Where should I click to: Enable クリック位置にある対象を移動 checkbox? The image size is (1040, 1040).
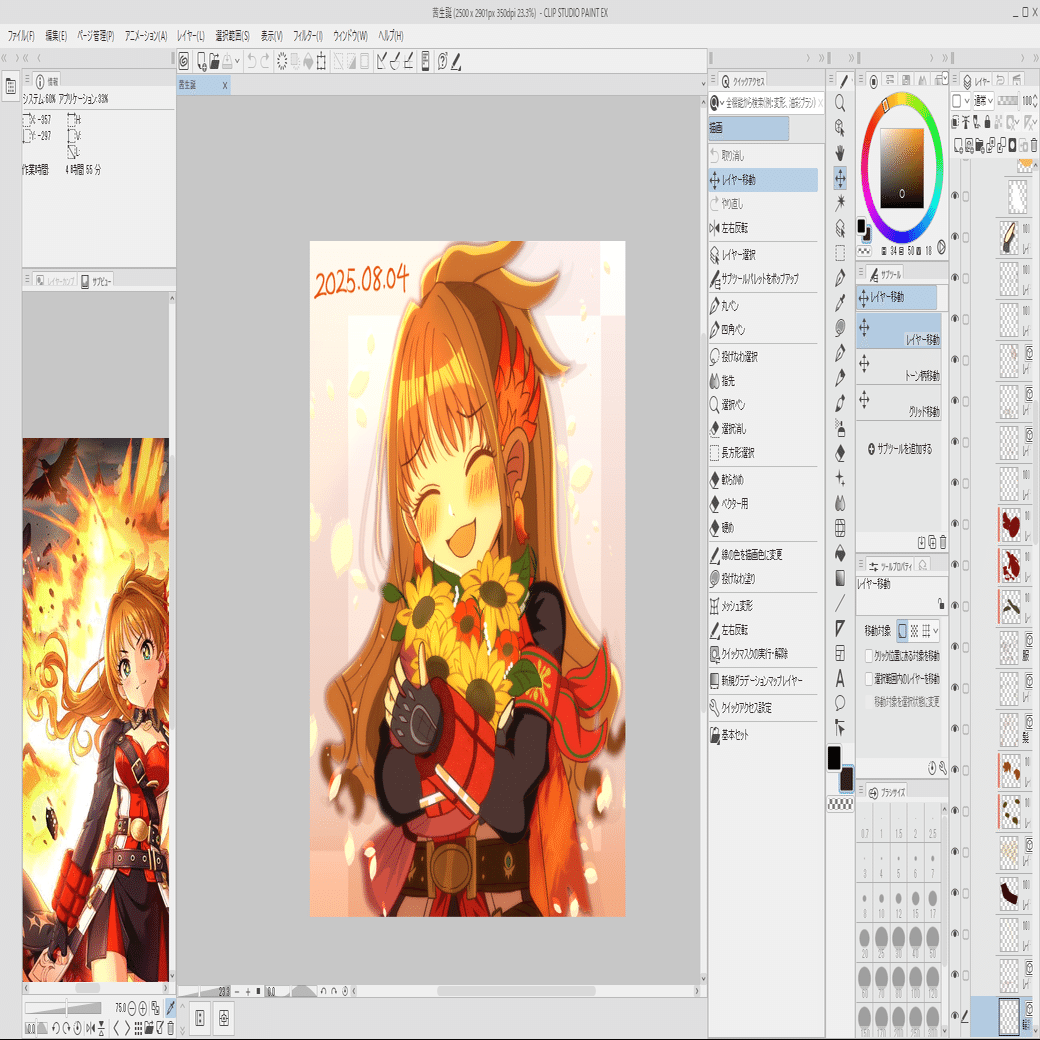(869, 655)
